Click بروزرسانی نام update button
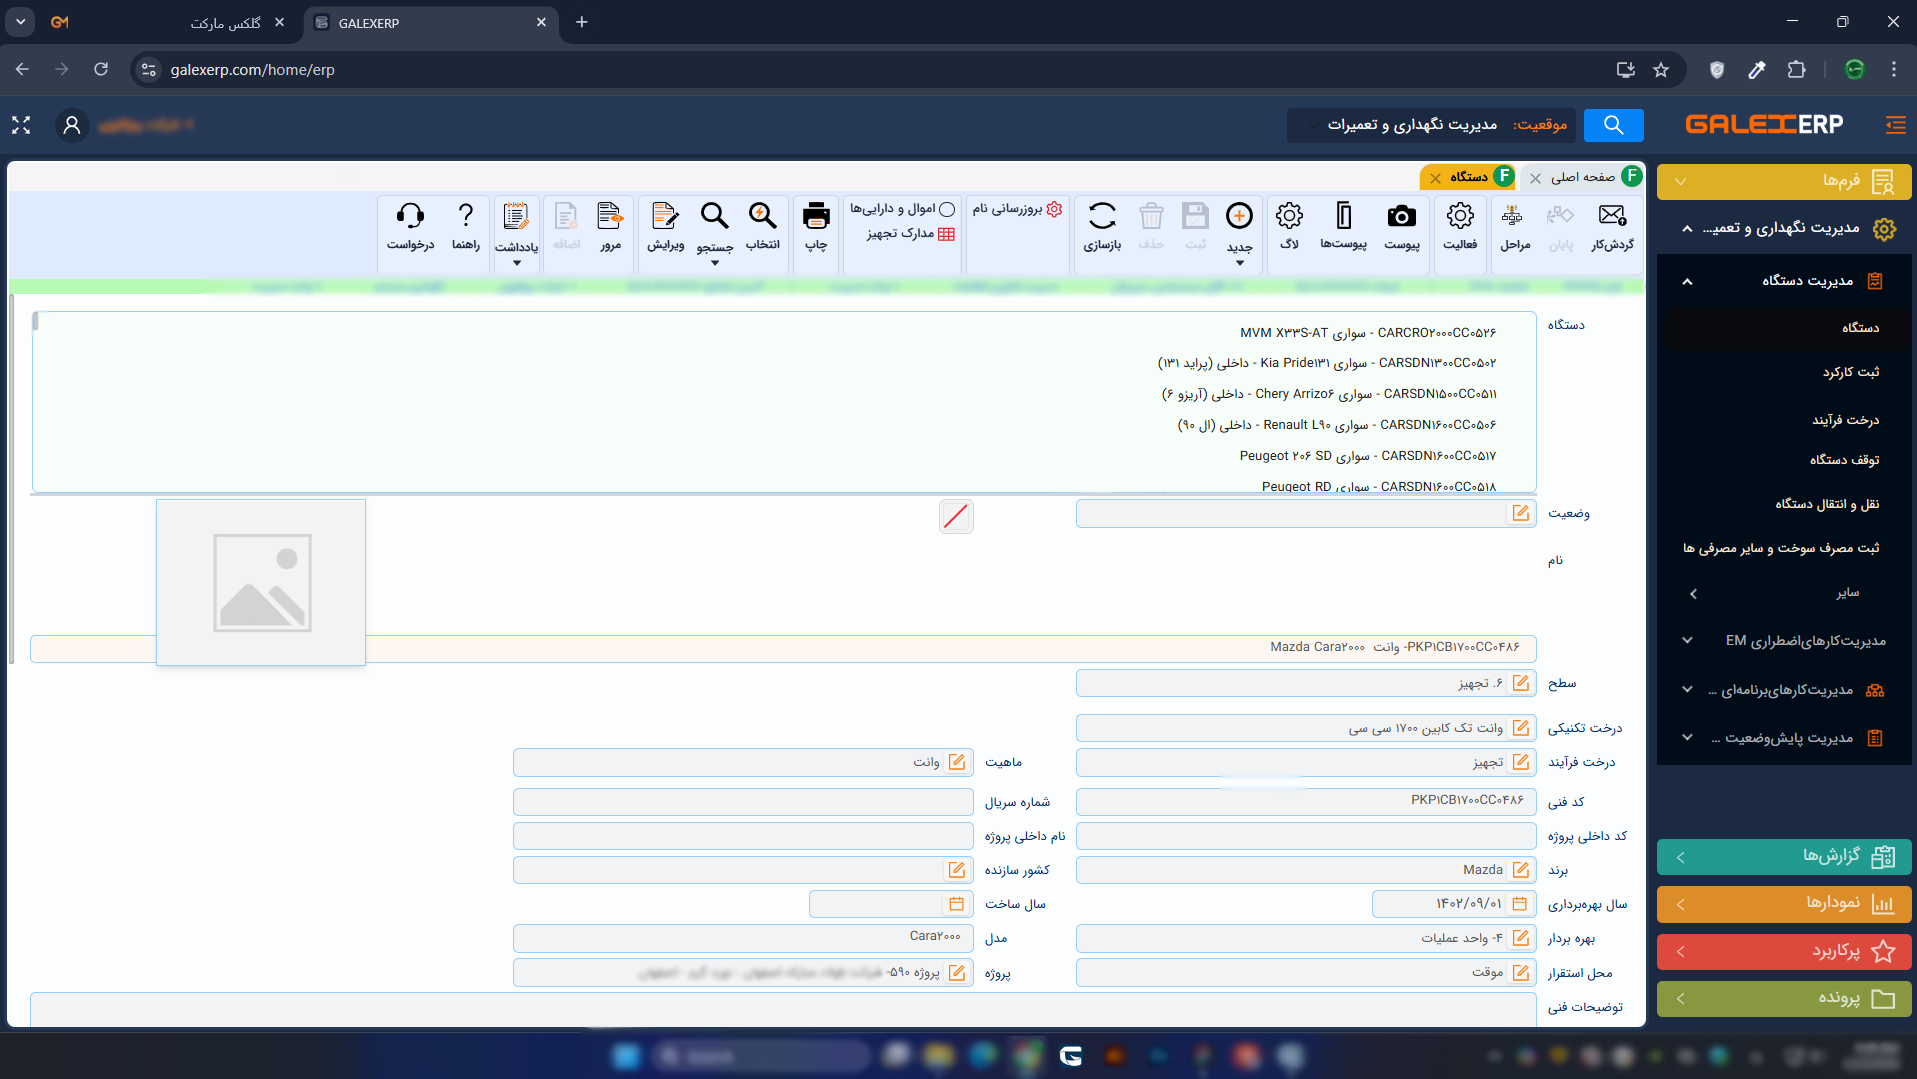This screenshot has width=1917, height=1079. tap(1017, 209)
